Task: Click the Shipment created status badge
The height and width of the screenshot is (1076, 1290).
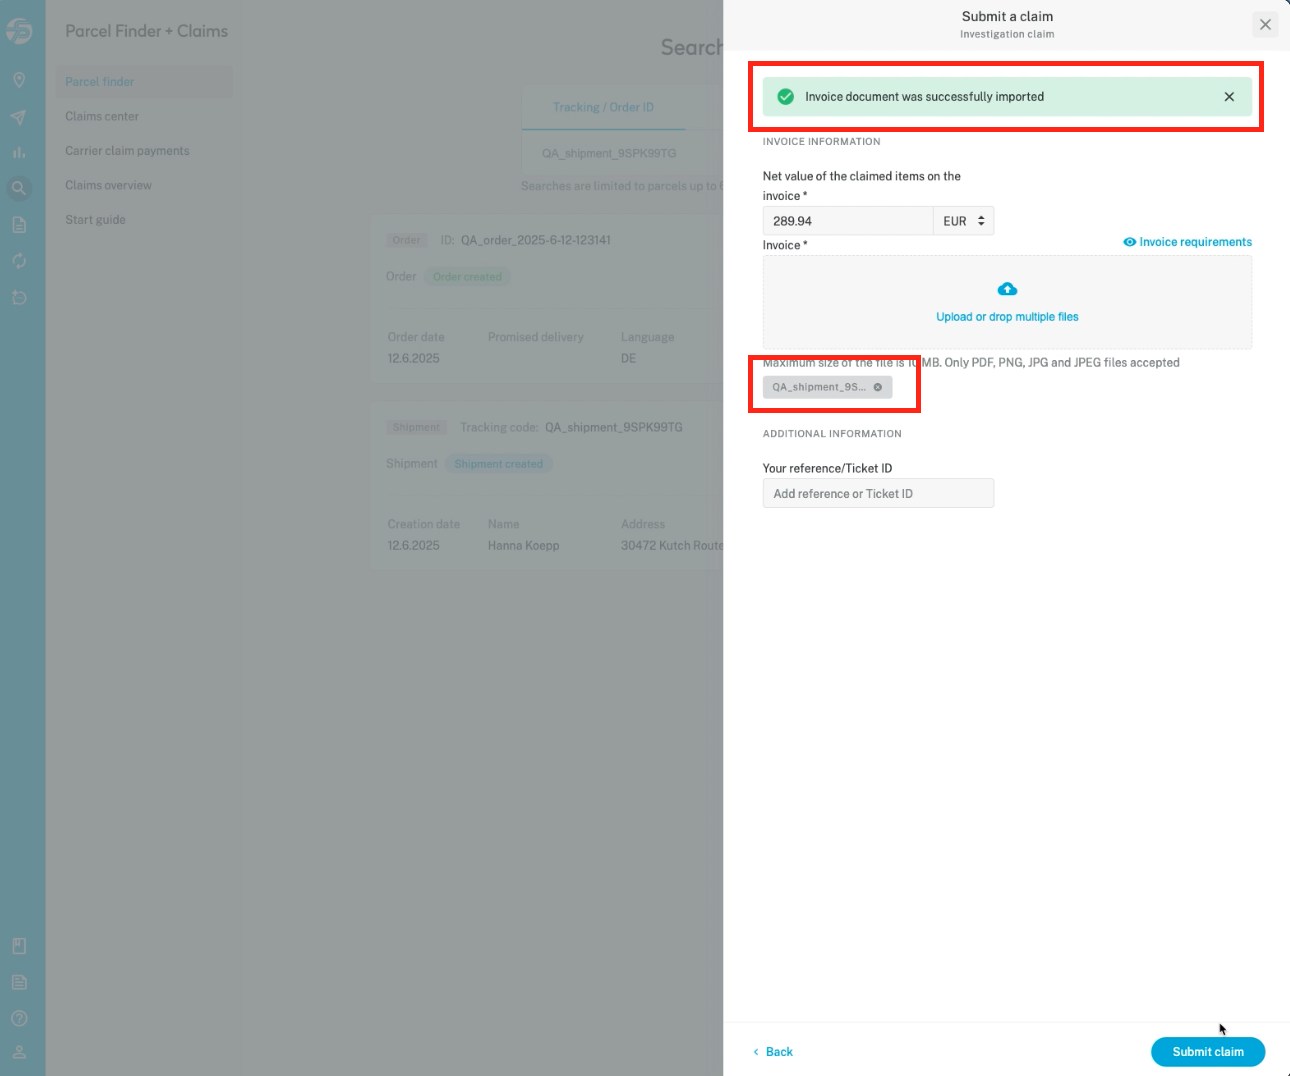Action: pyautogui.click(x=498, y=464)
